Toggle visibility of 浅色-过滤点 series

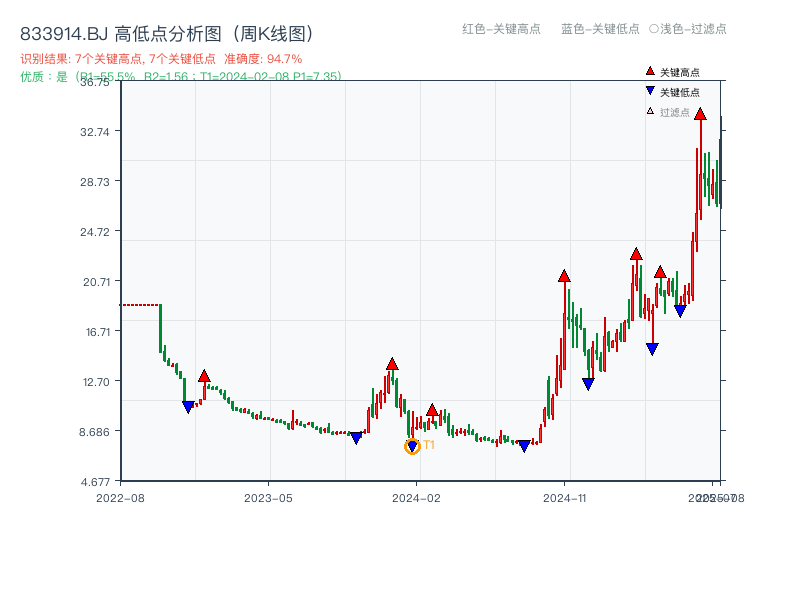[x=689, y=30]
